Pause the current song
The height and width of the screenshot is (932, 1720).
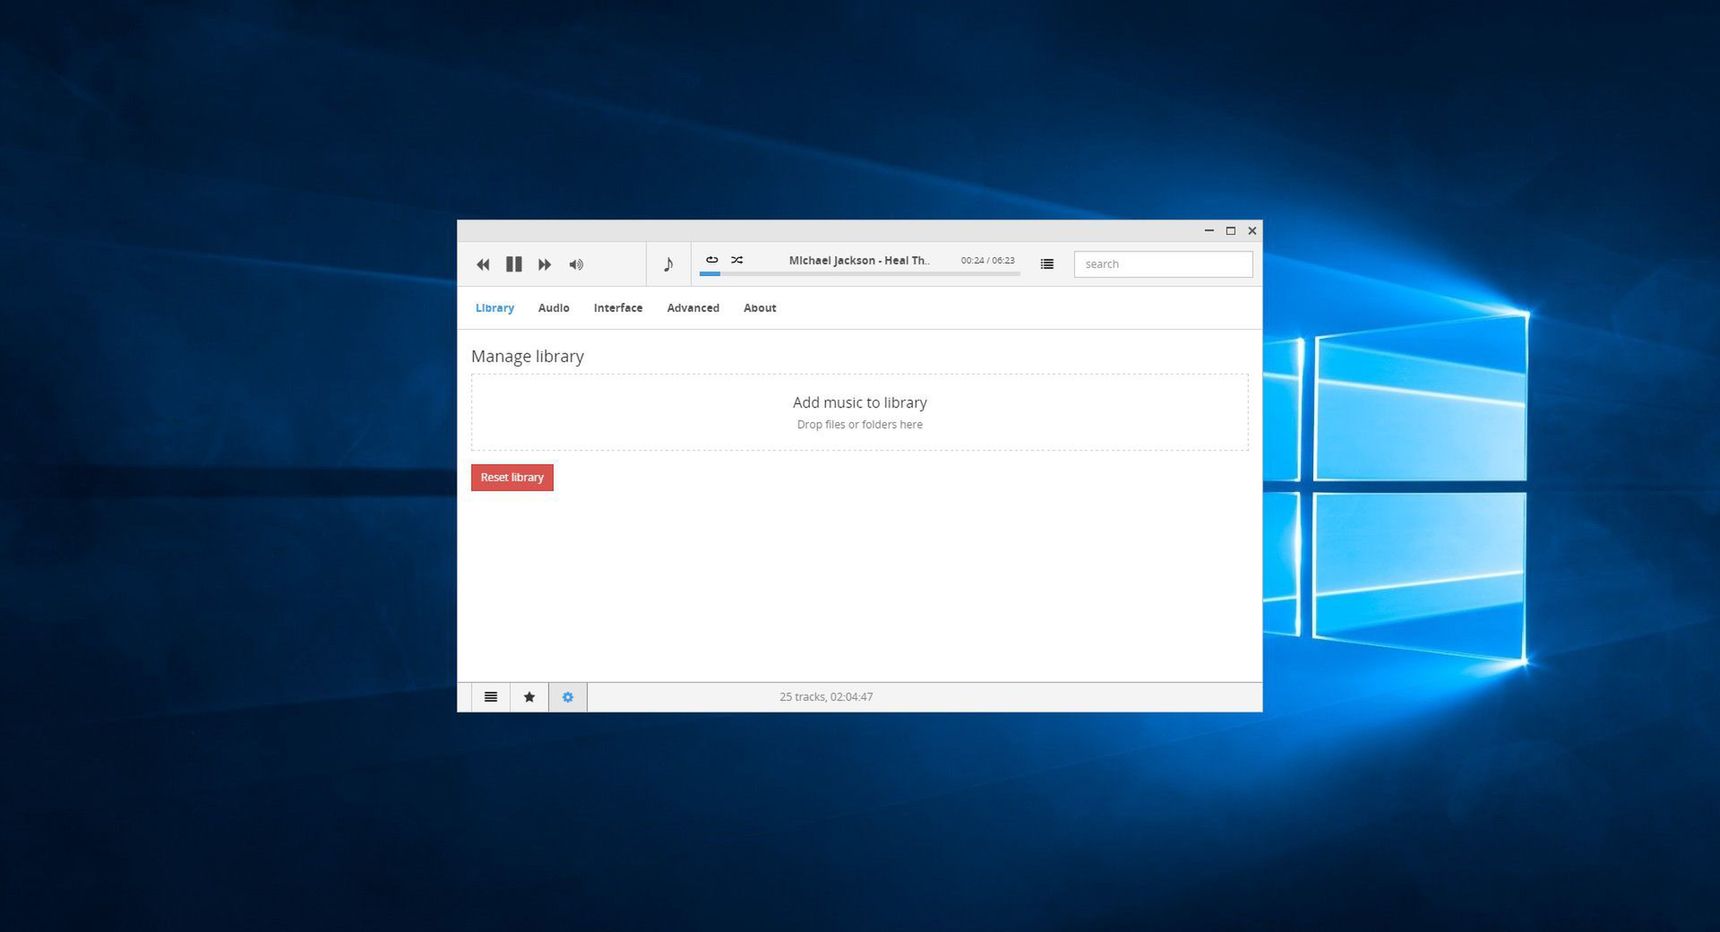(514, 265)
